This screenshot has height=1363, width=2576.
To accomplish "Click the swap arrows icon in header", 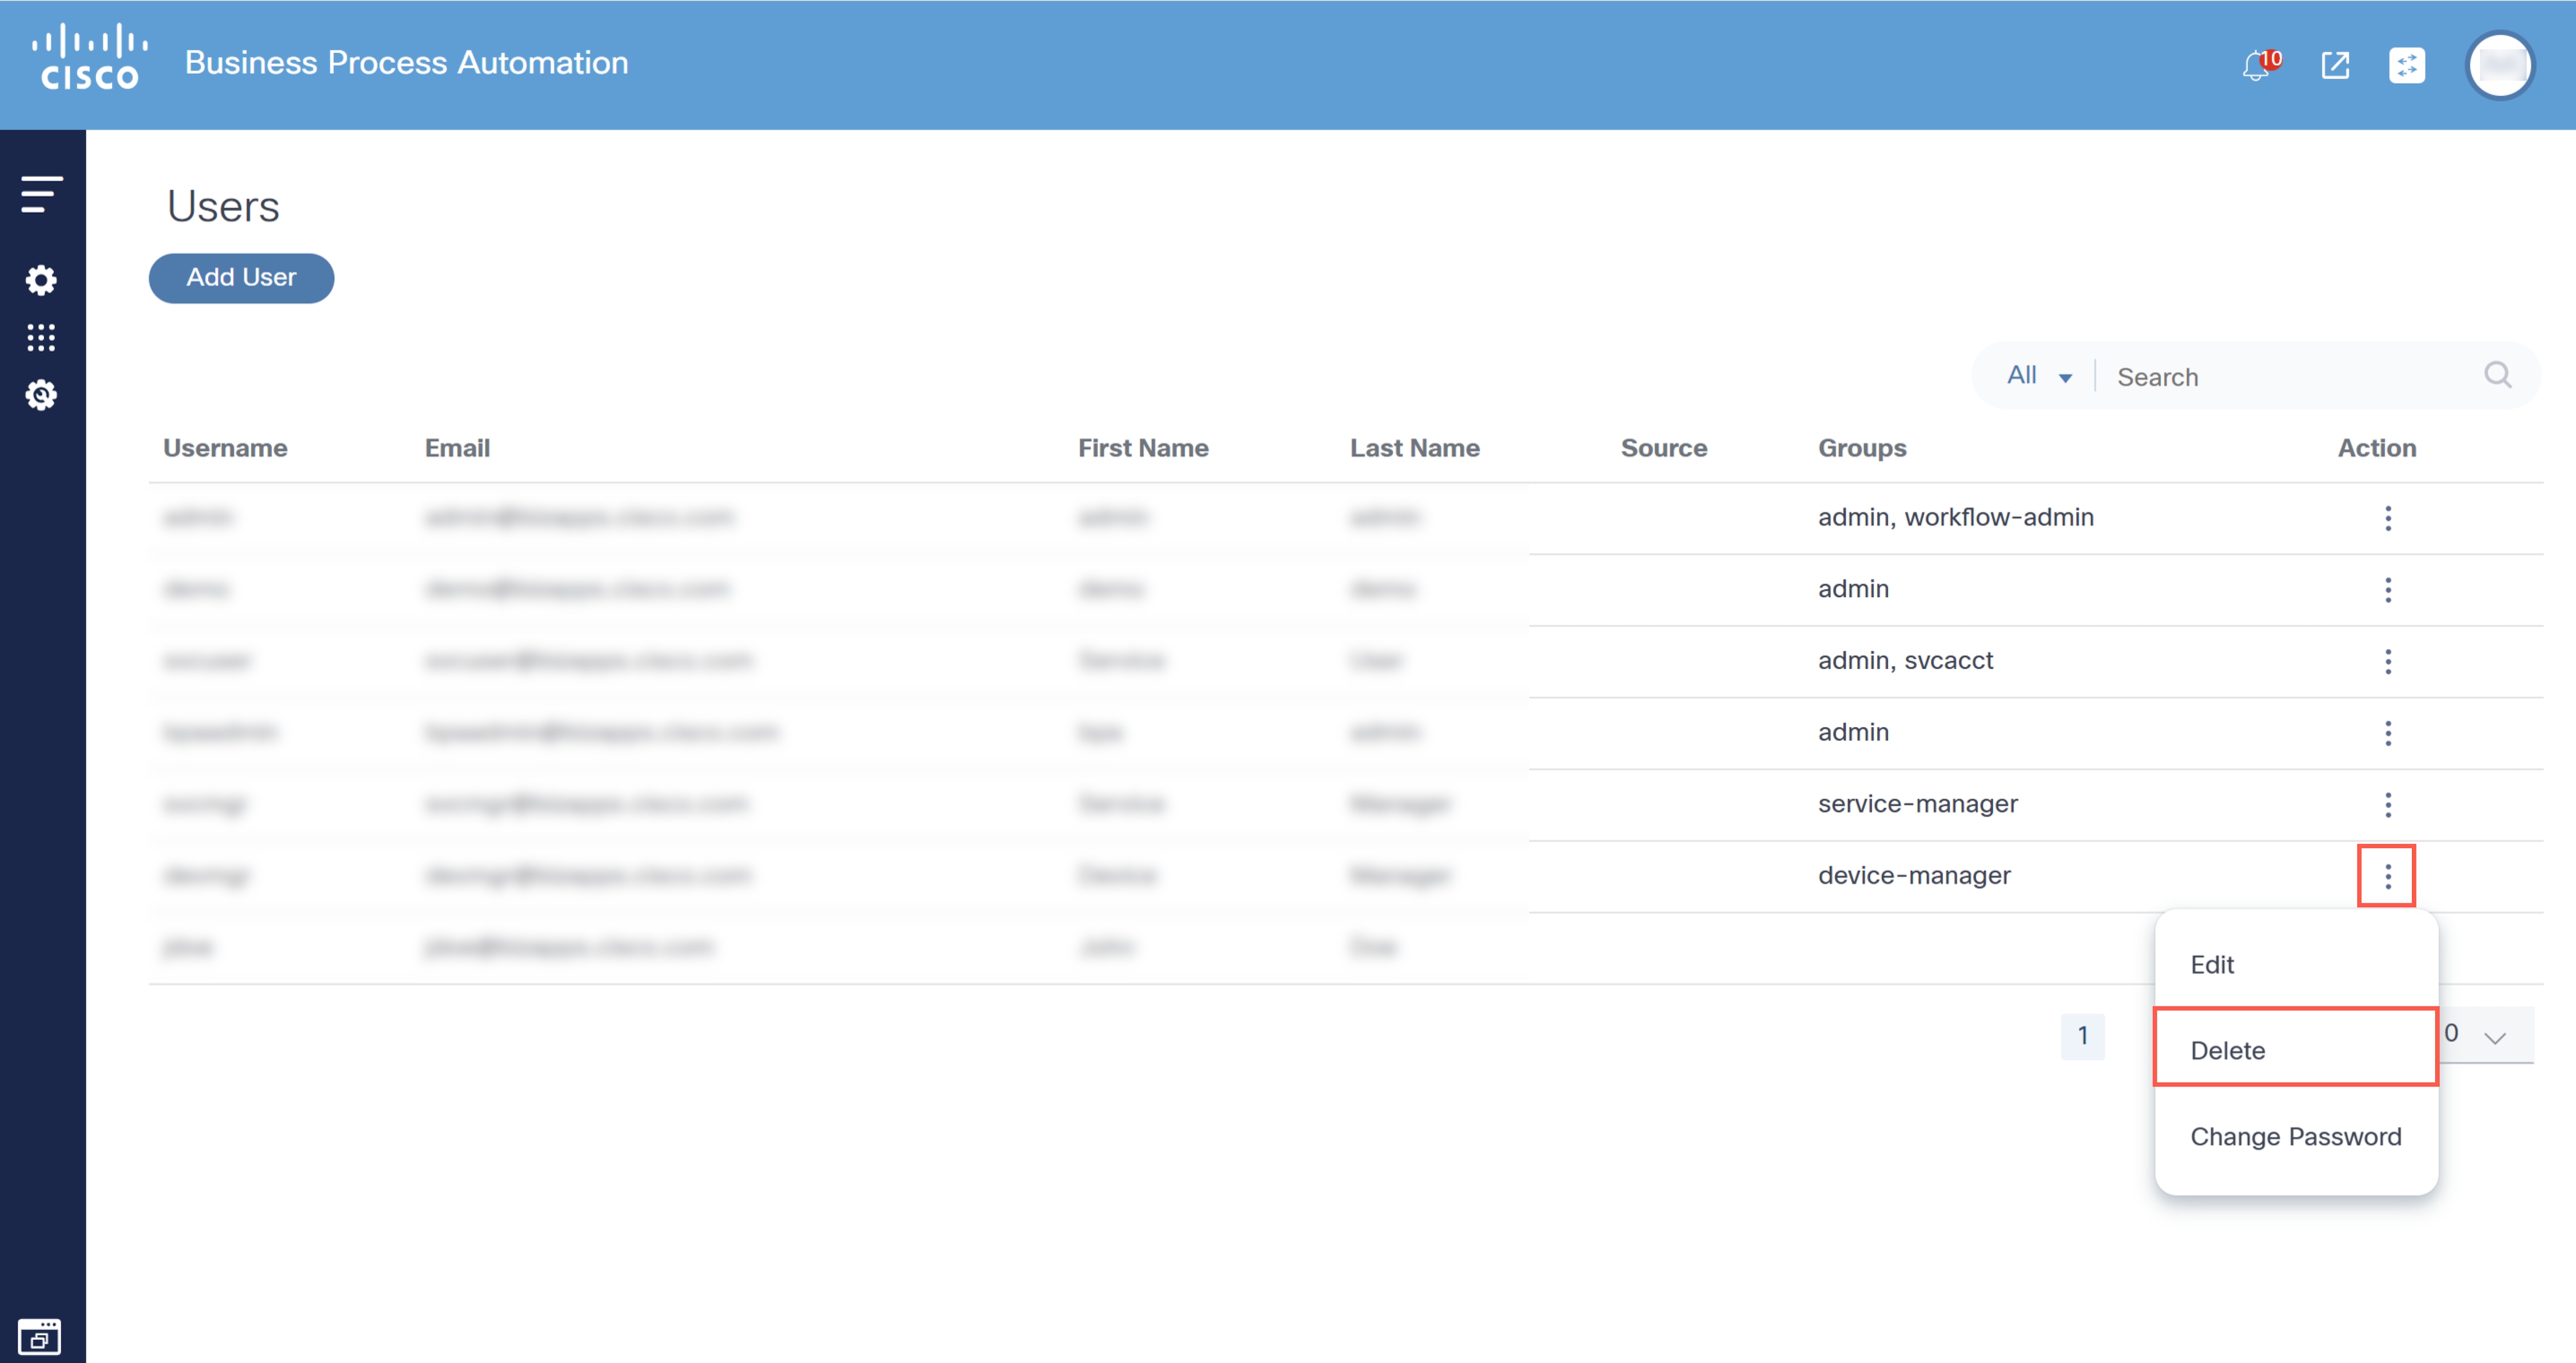I will tap(2407, 66).
